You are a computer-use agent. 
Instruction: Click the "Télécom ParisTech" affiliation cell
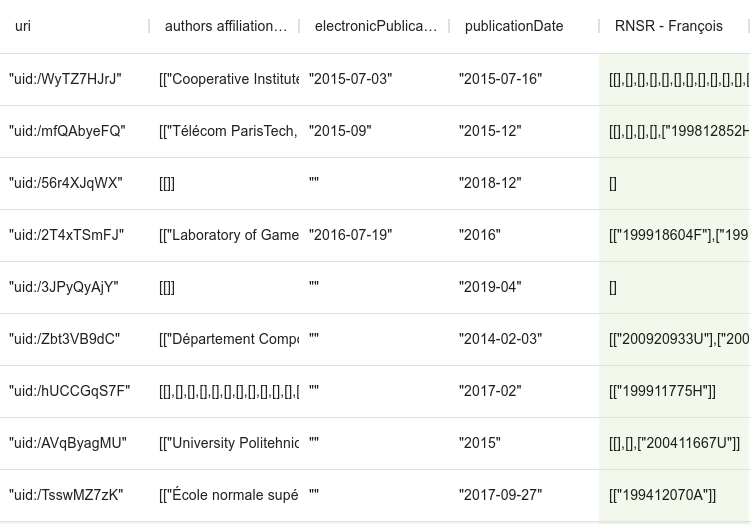tap(229, 131)
